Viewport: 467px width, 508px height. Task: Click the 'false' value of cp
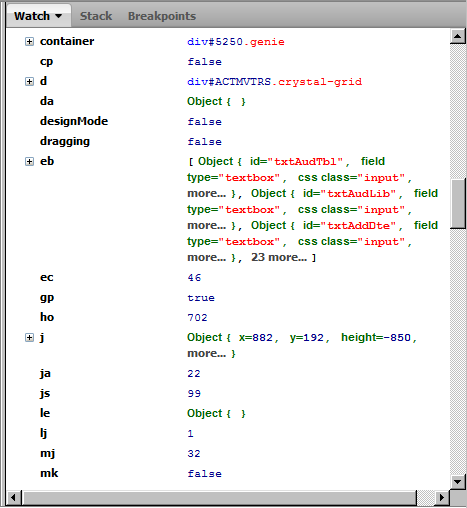pos(204,62)
